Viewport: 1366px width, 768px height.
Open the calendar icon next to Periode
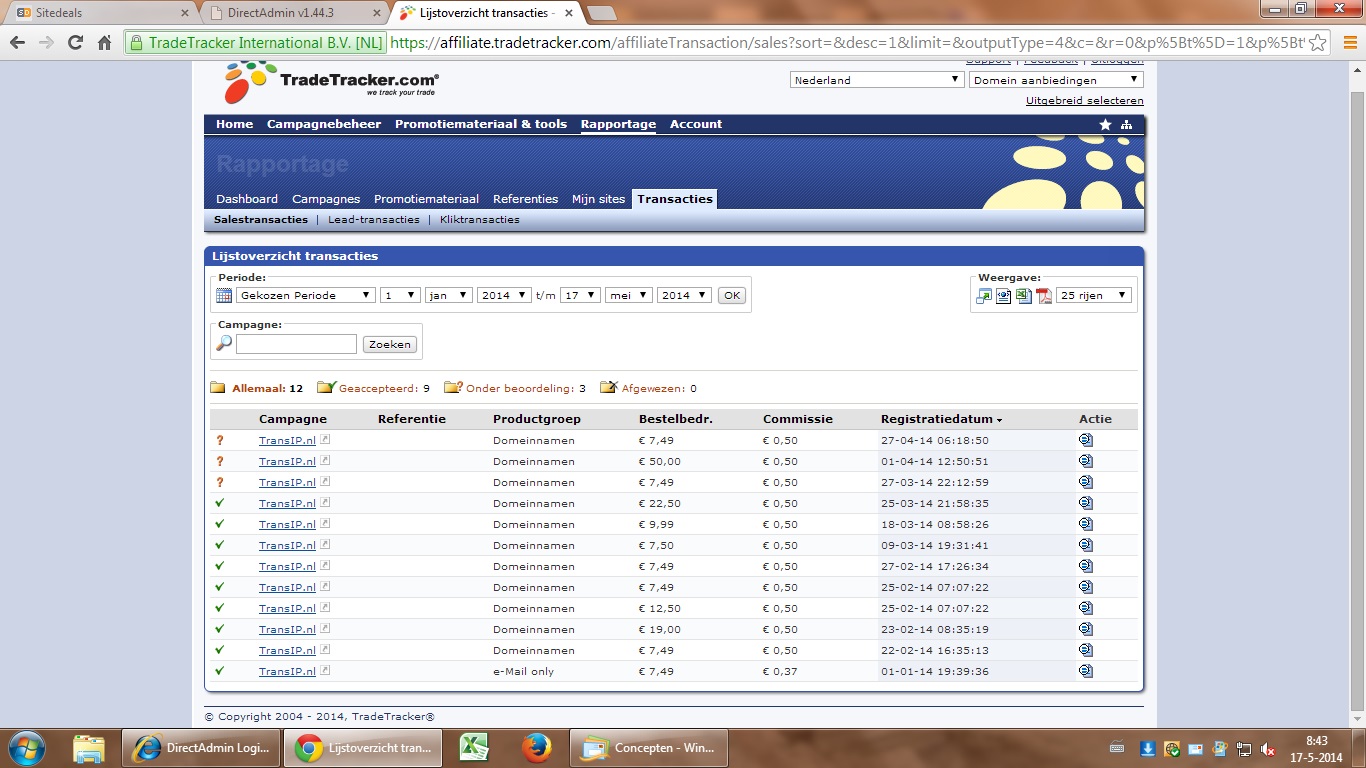[224, 296]
